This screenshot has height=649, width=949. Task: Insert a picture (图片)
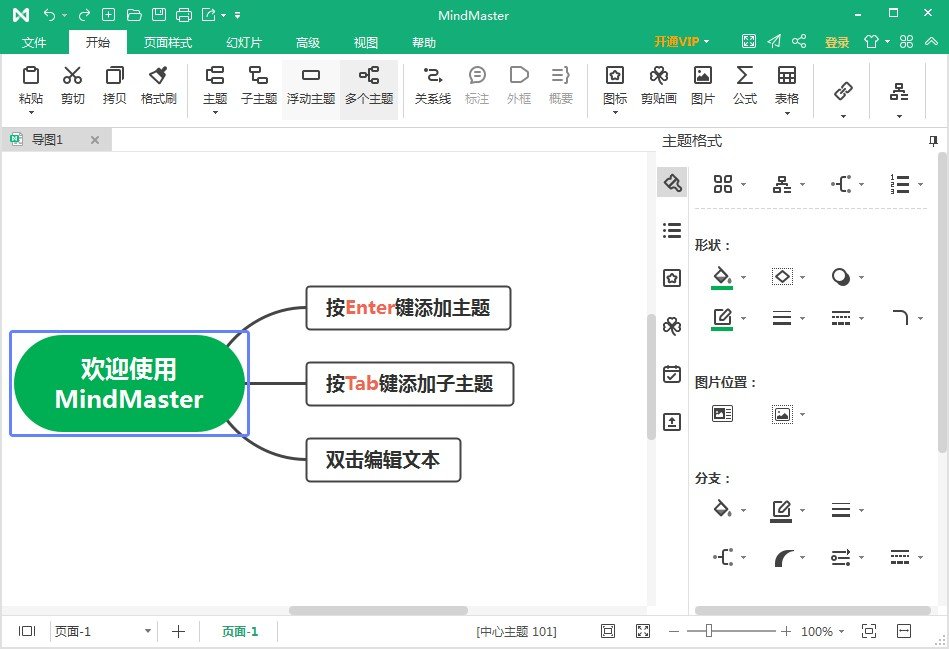coord(703,86)
